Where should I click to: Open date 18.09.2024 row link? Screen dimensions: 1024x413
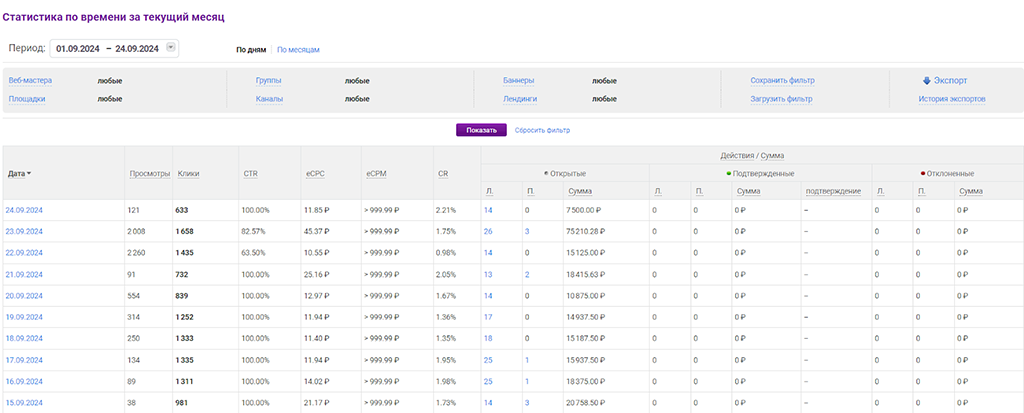[24, 339]
